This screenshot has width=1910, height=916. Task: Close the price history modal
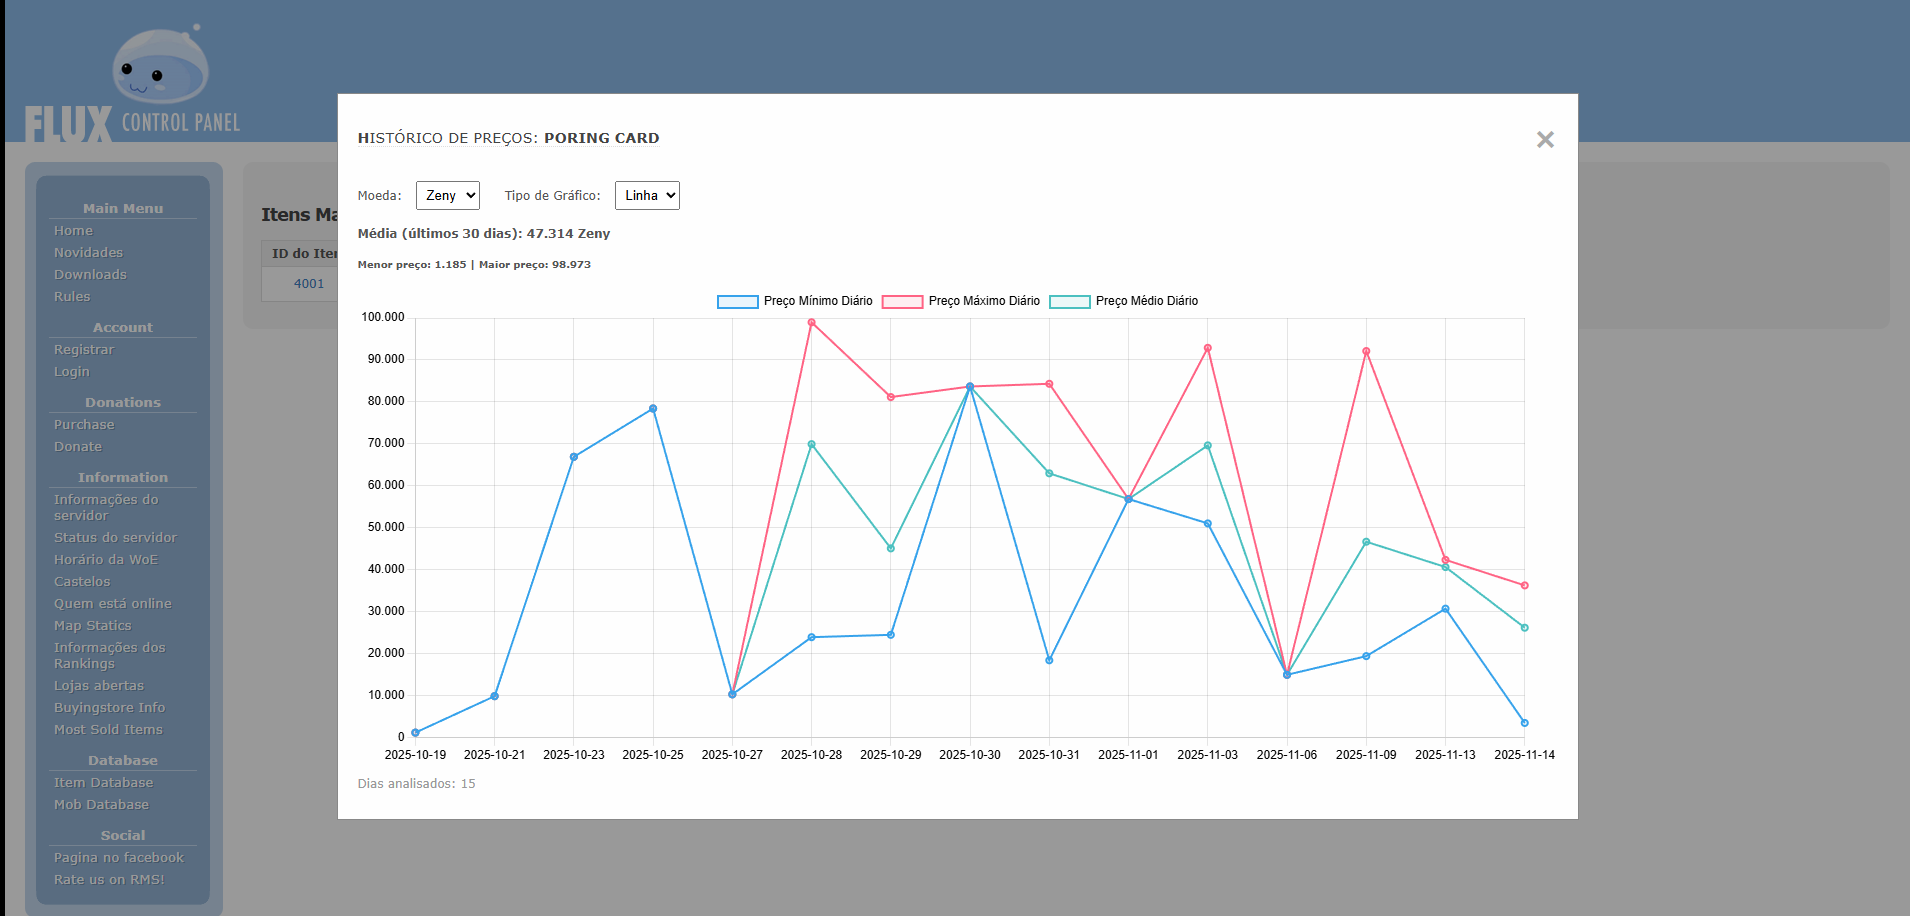pos(1544,140)
